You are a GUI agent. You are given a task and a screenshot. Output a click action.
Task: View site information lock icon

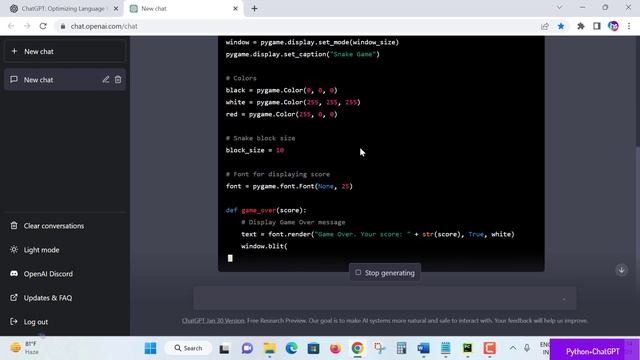[x=62, y=26]
